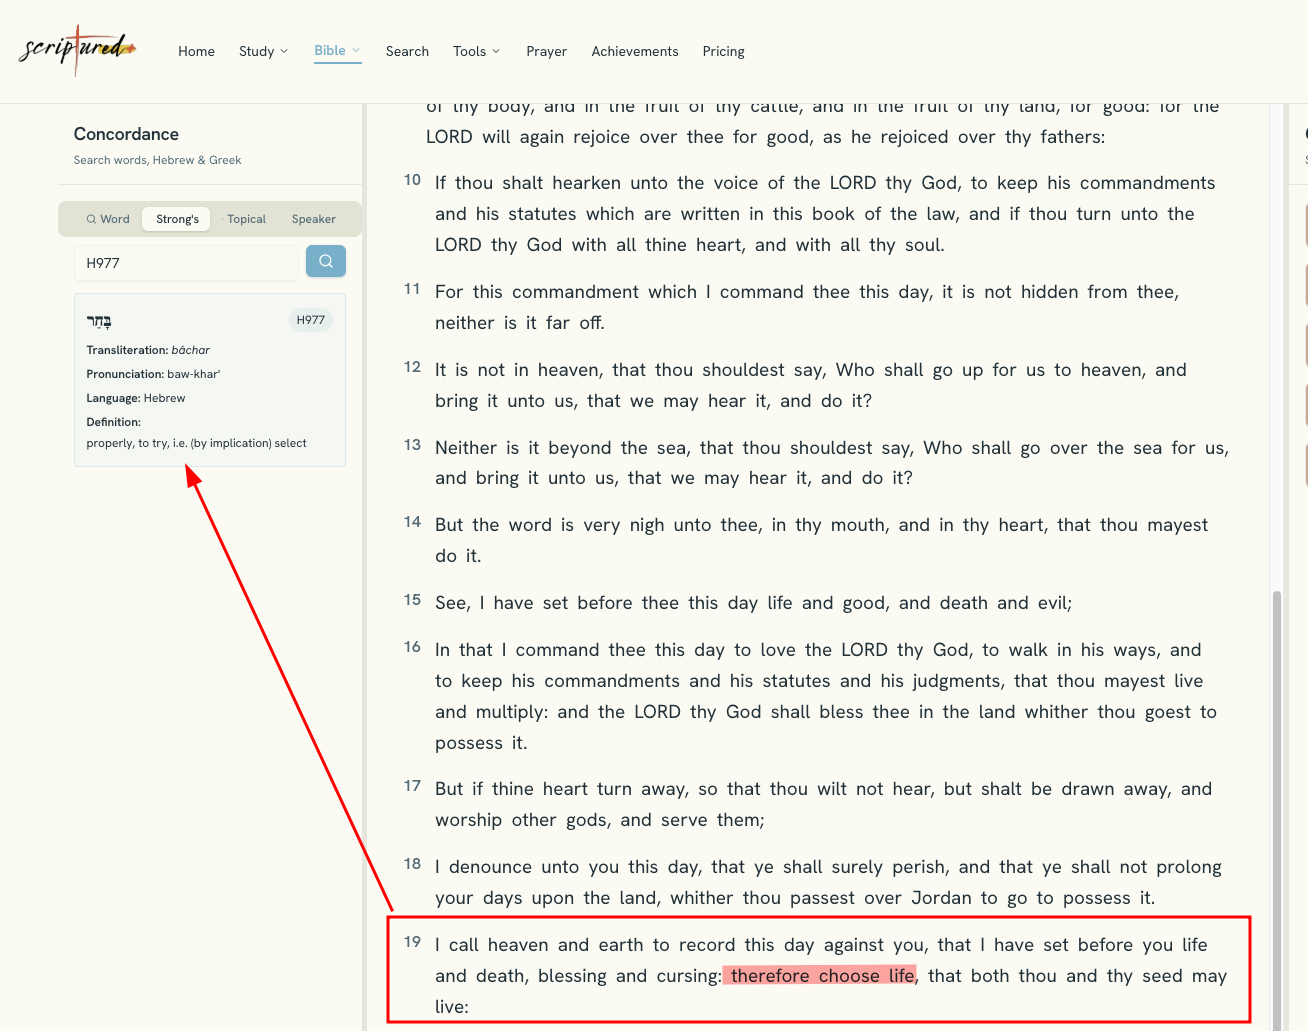
Task: Click the Scriptured logo
Action: (x=77, y=50)
